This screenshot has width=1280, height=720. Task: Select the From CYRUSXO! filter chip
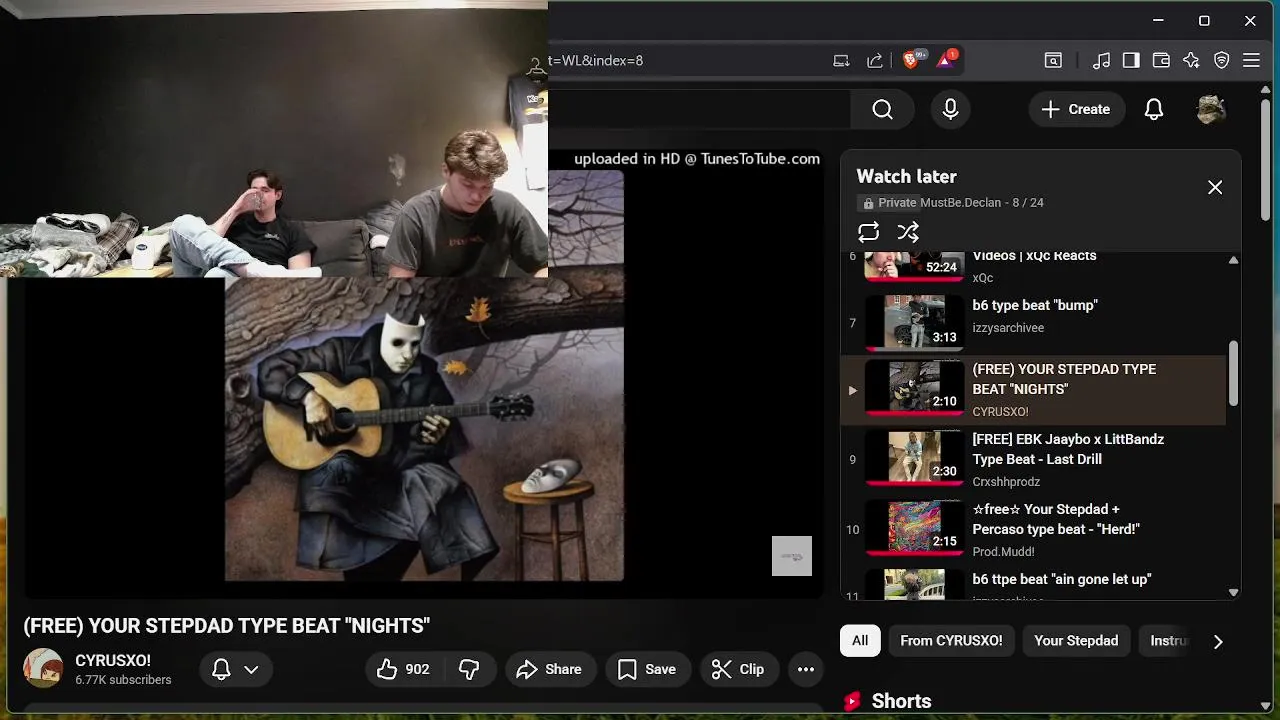pyautogui.click(x=951, y=641)
